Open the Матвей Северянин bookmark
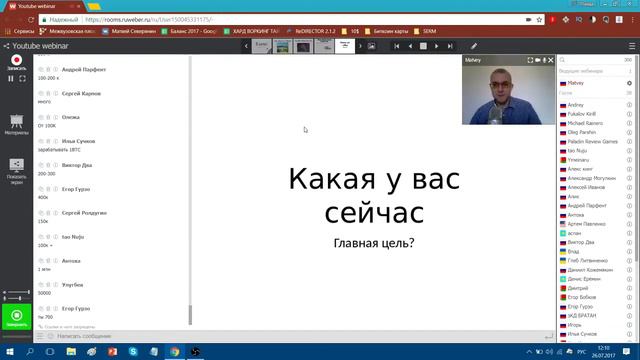Image resolution: width=640 pixels, height=360 pixels. click(129, 31)
